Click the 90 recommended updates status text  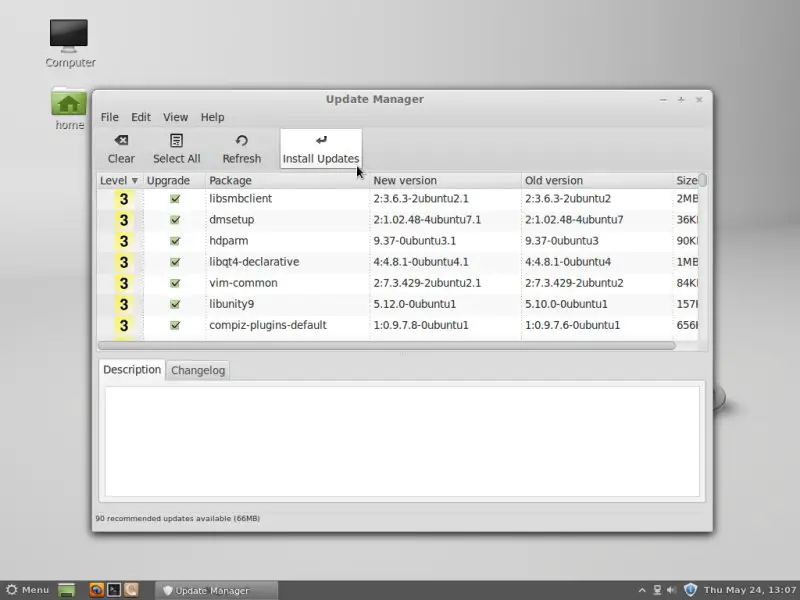click(x=178, y=518)
